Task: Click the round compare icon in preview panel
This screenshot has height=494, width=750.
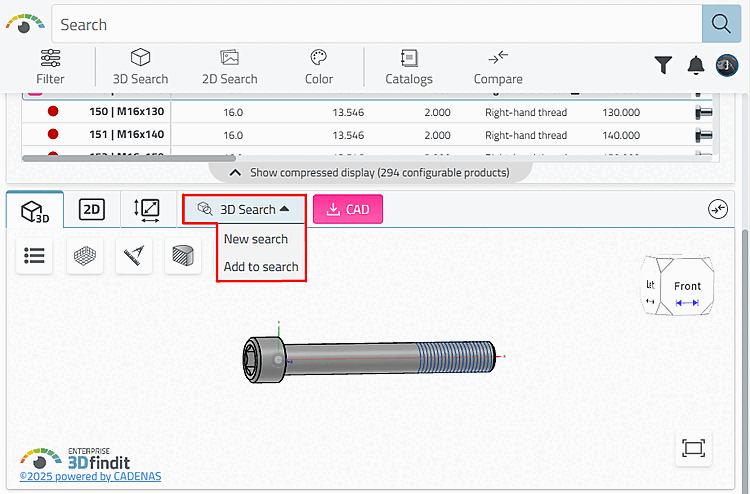Action: (717, 209)
